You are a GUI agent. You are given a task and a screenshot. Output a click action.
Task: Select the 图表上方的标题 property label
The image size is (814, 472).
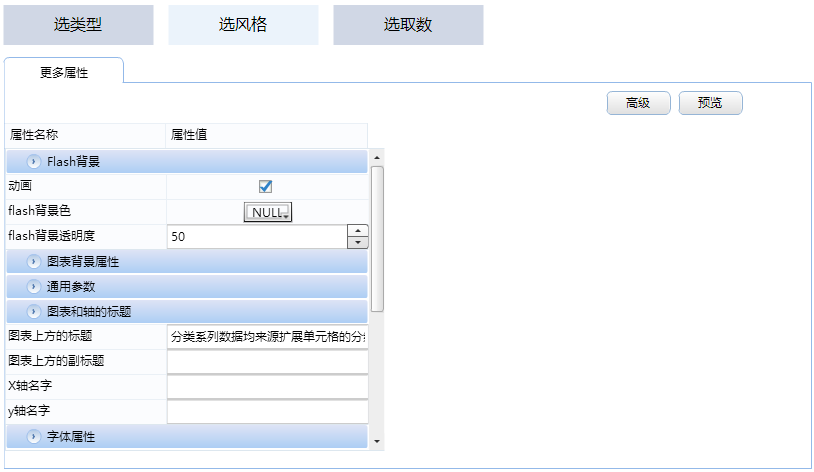click(x=50, y=335)
